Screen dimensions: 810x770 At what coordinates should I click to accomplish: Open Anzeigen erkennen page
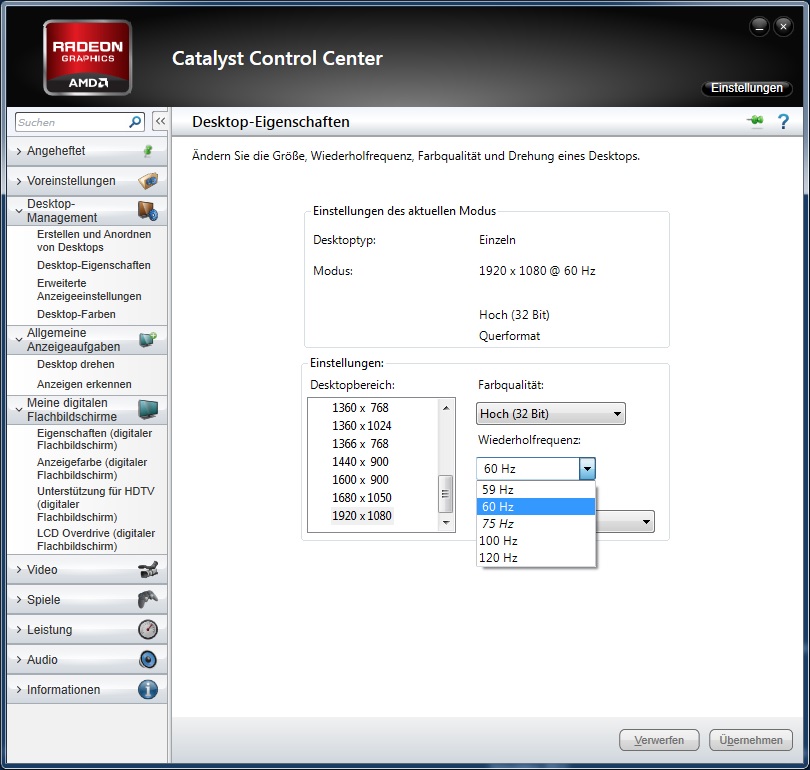[84, 384]
